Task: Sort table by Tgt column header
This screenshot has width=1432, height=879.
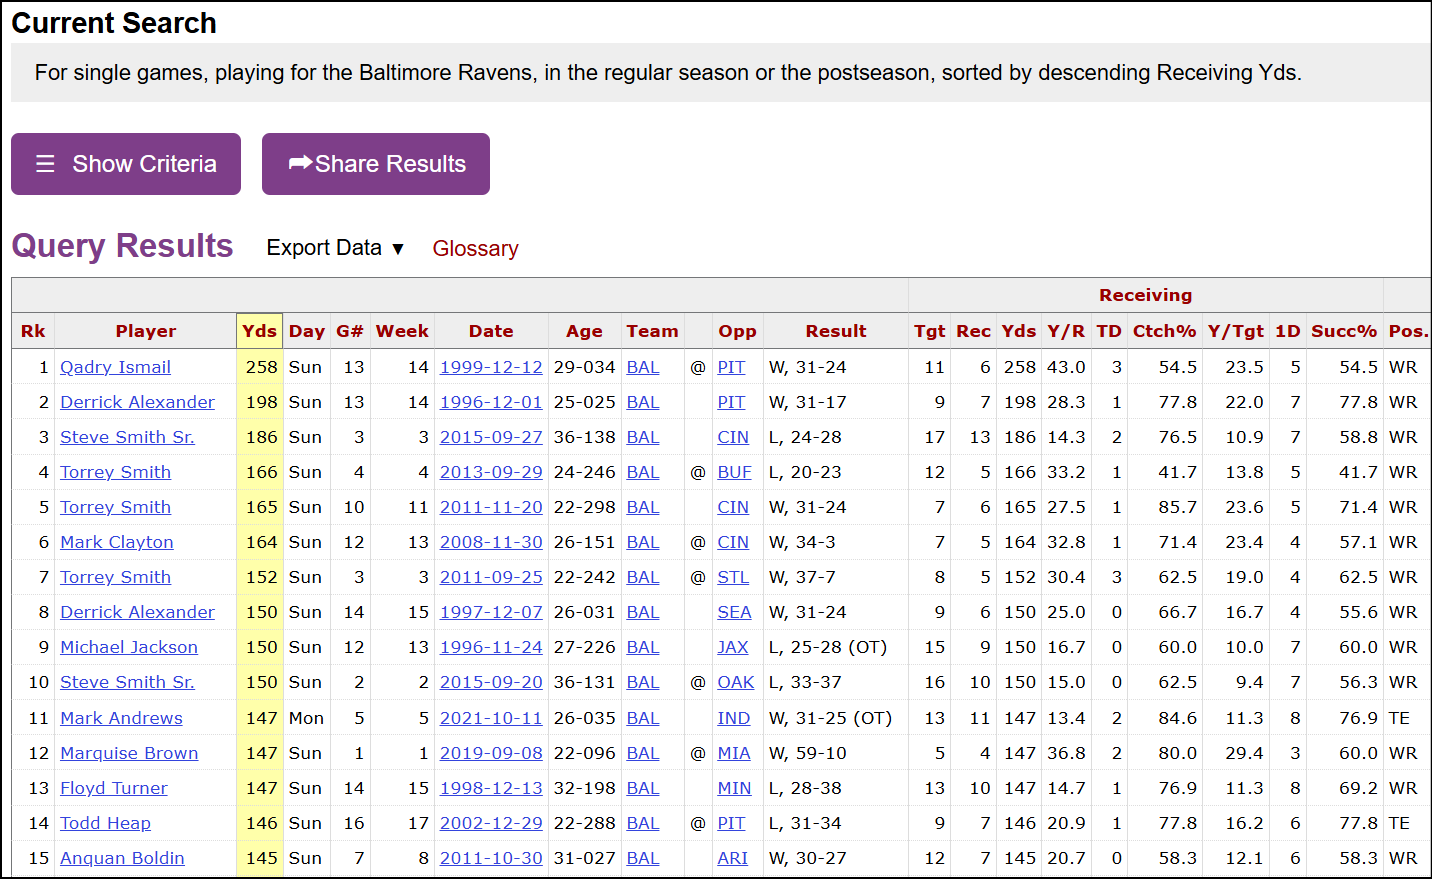Action: pos(929,331)
